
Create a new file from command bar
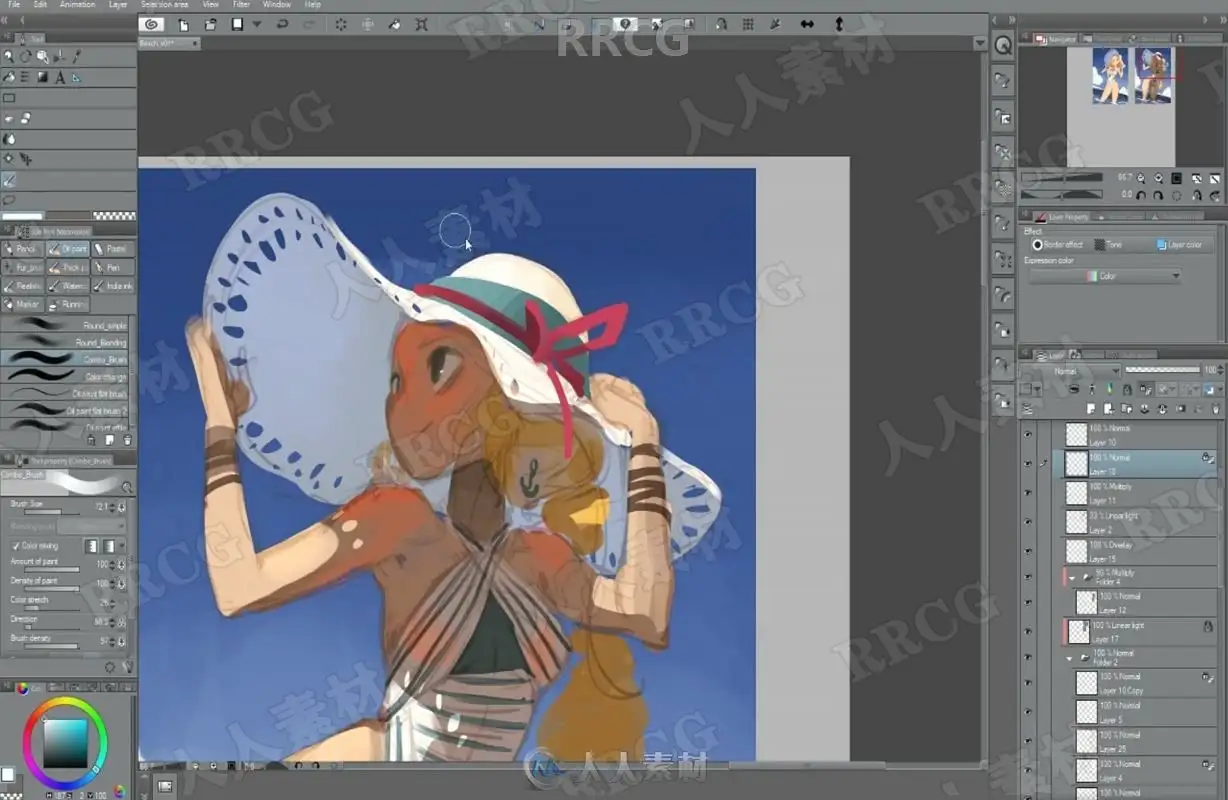183,24
